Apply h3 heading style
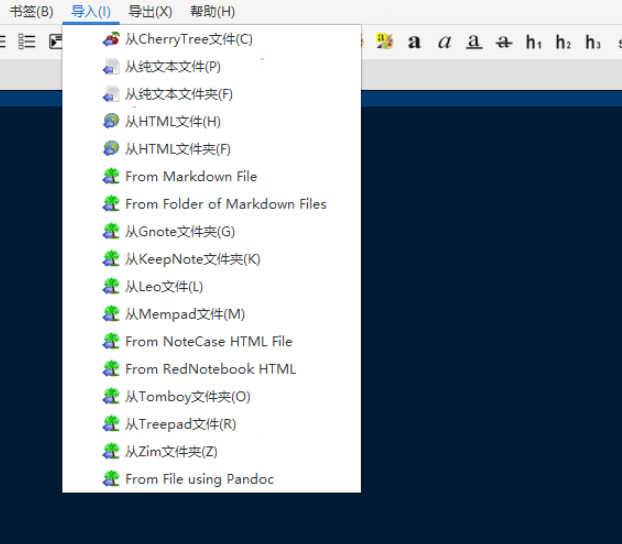 point(593,42)
